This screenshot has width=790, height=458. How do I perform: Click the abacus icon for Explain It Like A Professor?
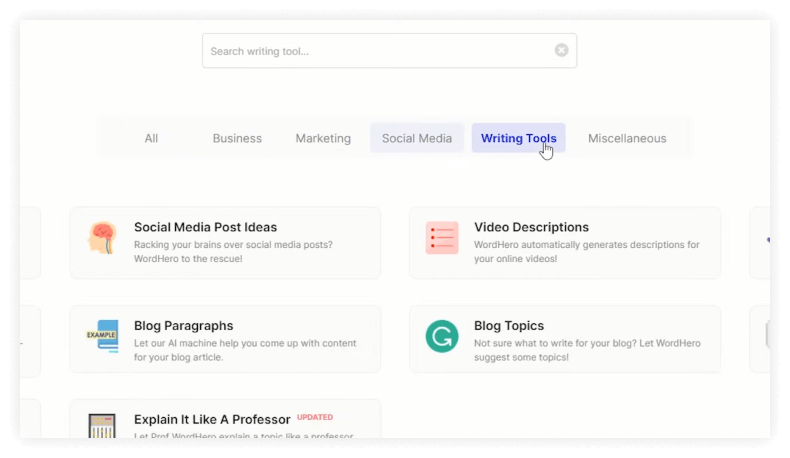click(x=102, y=426)
